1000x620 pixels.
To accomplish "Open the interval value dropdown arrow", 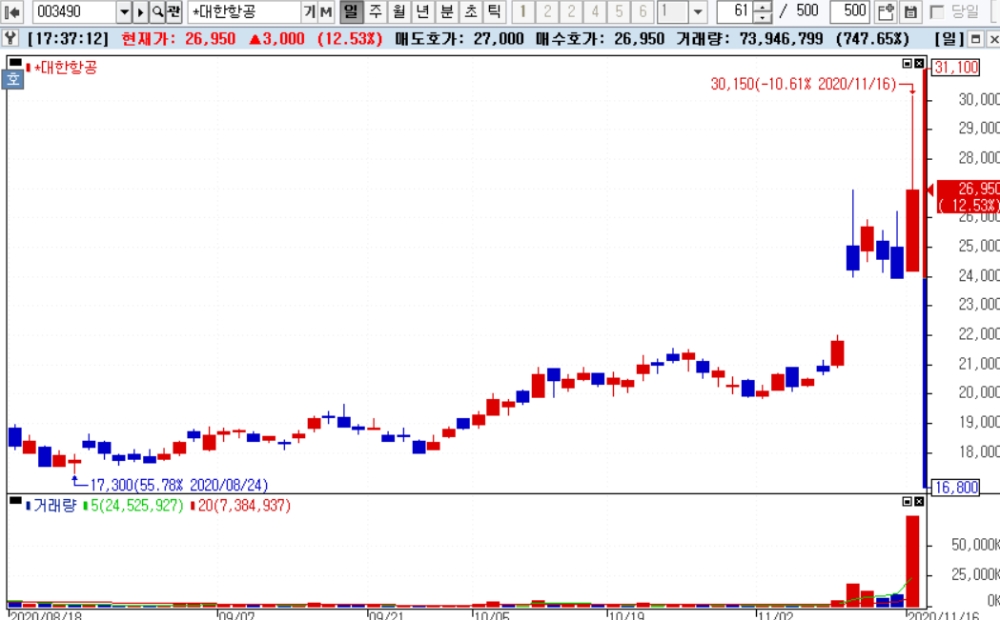I will pyautogui.click(x=698, y=11).
